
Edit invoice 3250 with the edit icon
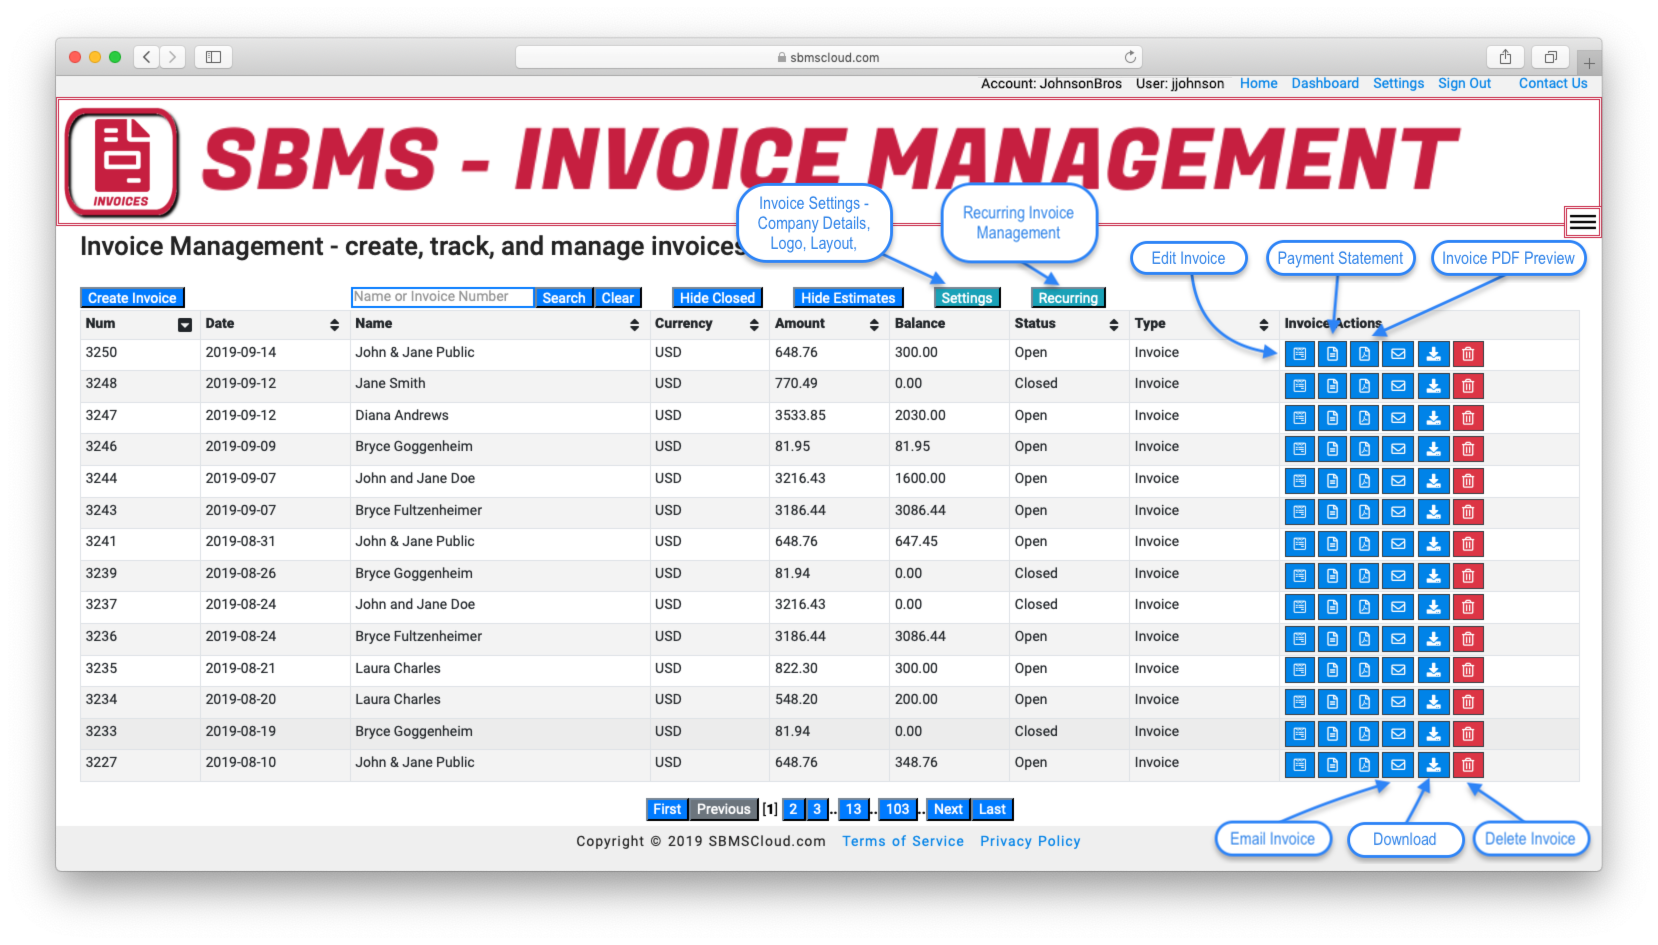(1299, 354)
